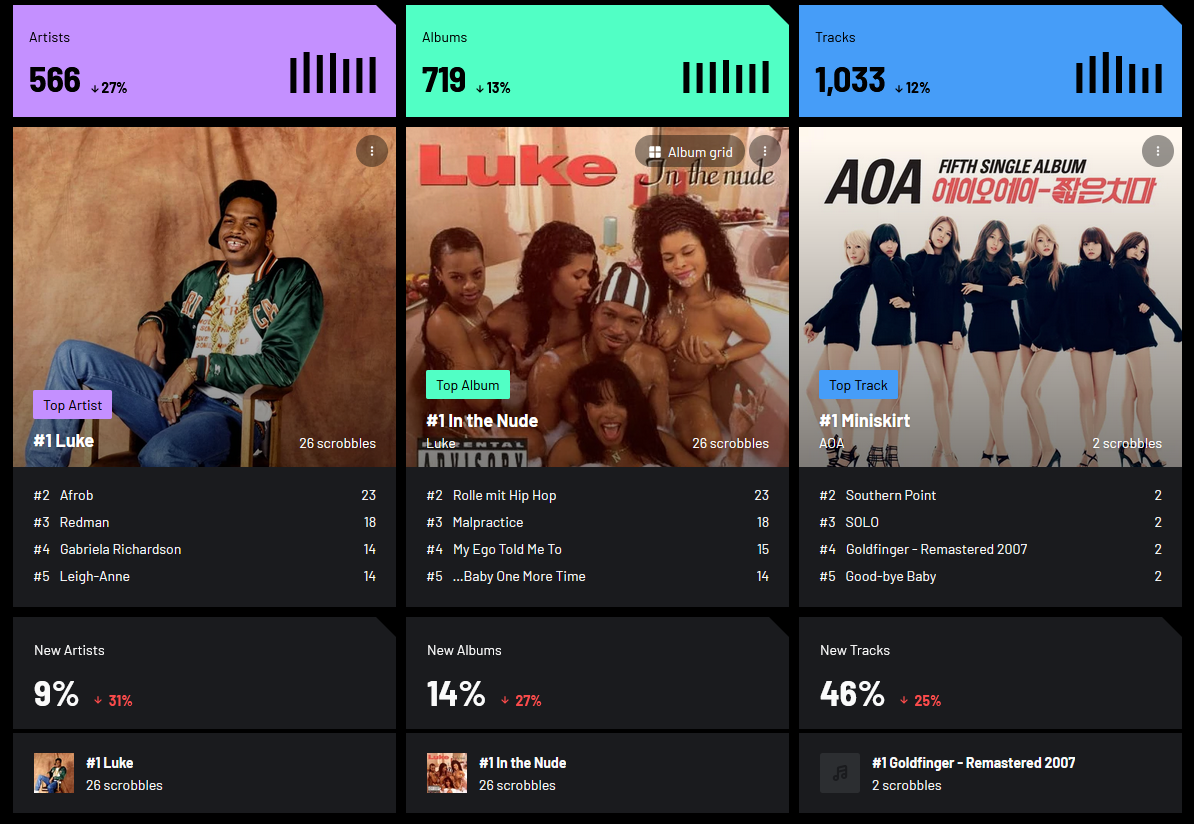Open three-dot menu on Top Track card

tap(1157, 151)
